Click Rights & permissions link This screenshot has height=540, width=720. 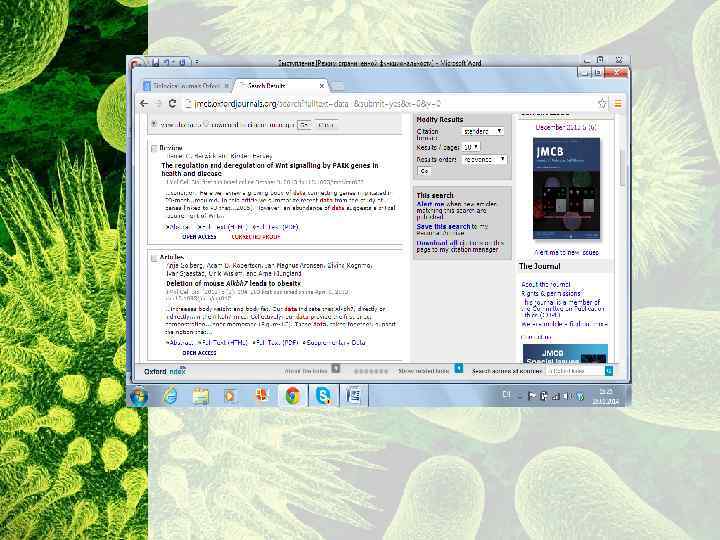click(x=551, y=293)
